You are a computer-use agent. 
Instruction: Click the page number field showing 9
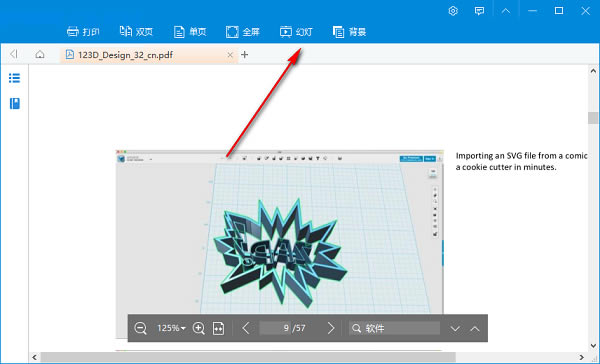[275, 328]
